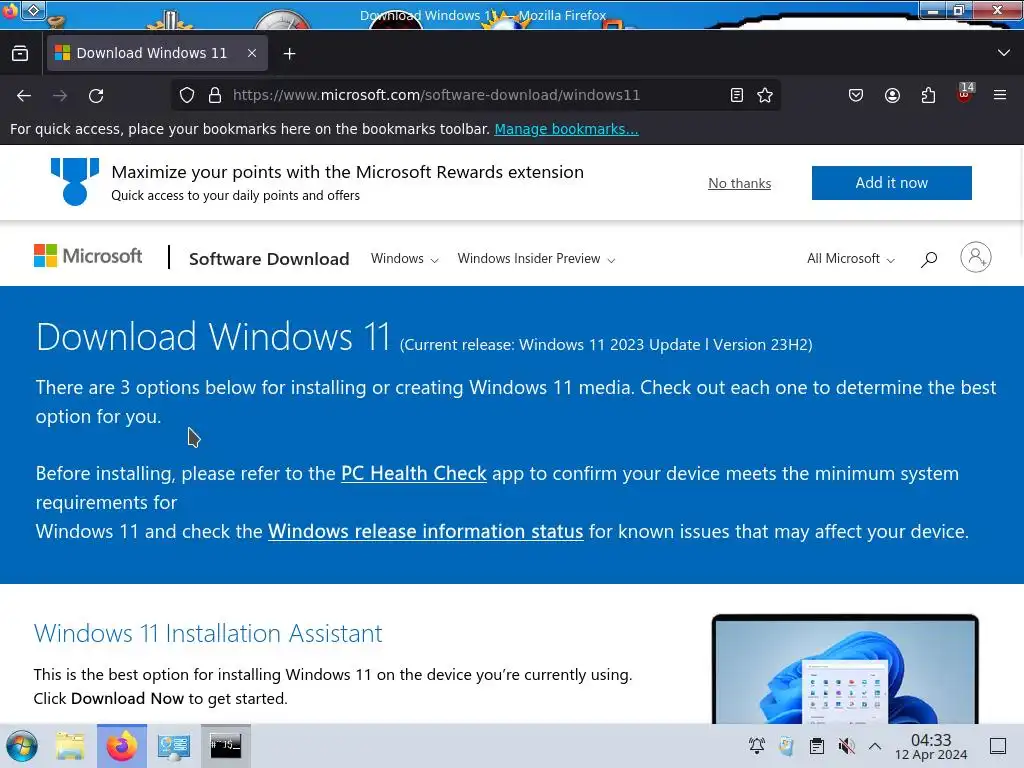Image resolution: width=1024 pixels, height=768 pixels.
Task: Switch to Firefox on the taskbar
Action: (x=122, y=746)
